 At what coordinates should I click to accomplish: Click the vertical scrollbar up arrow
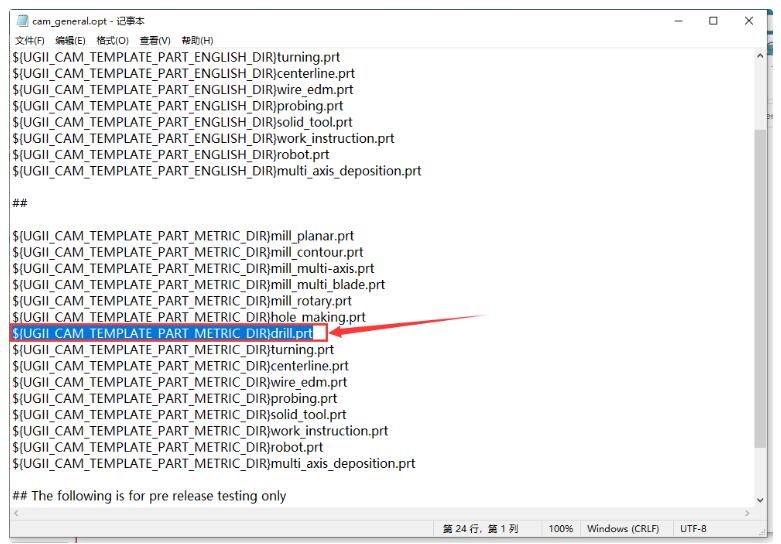pyautogui.click(x=761, y=56)
